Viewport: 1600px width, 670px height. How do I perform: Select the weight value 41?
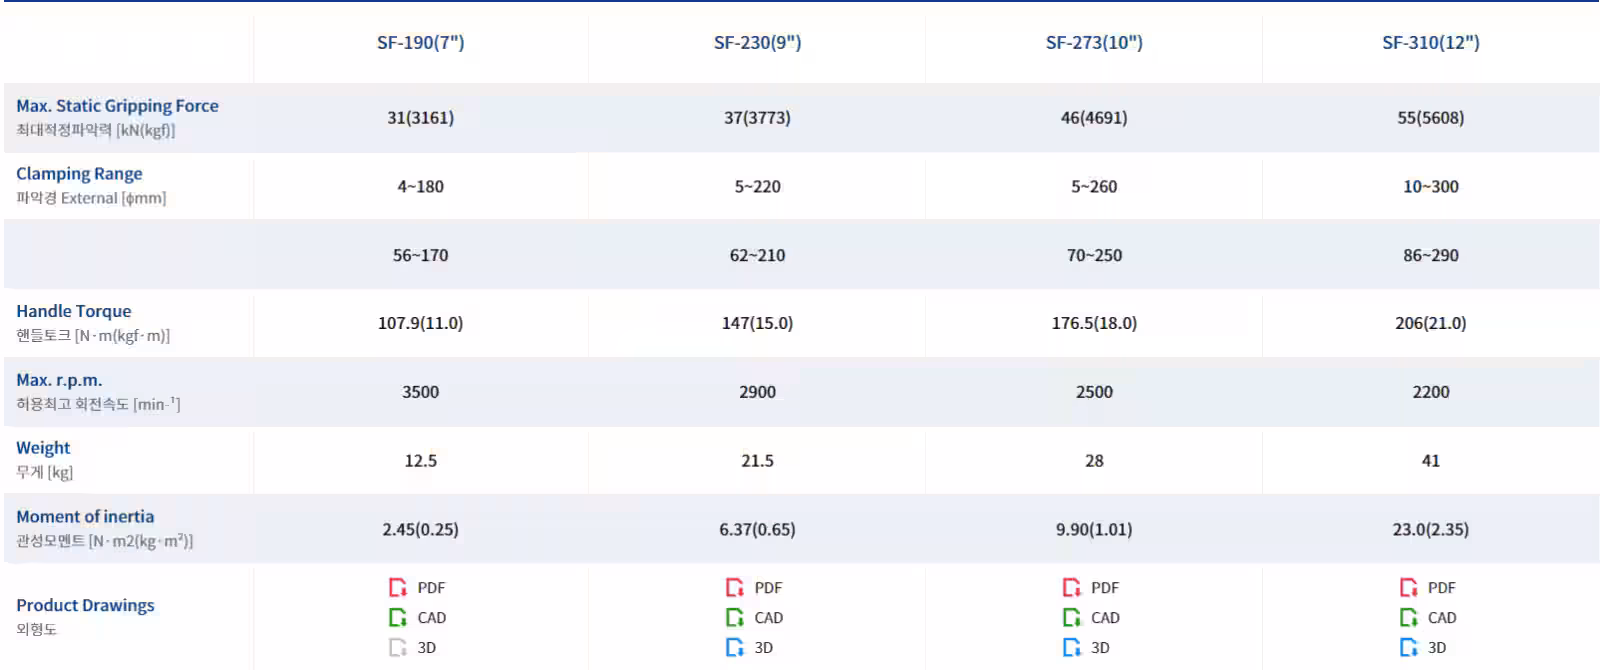click(1431, 461)
